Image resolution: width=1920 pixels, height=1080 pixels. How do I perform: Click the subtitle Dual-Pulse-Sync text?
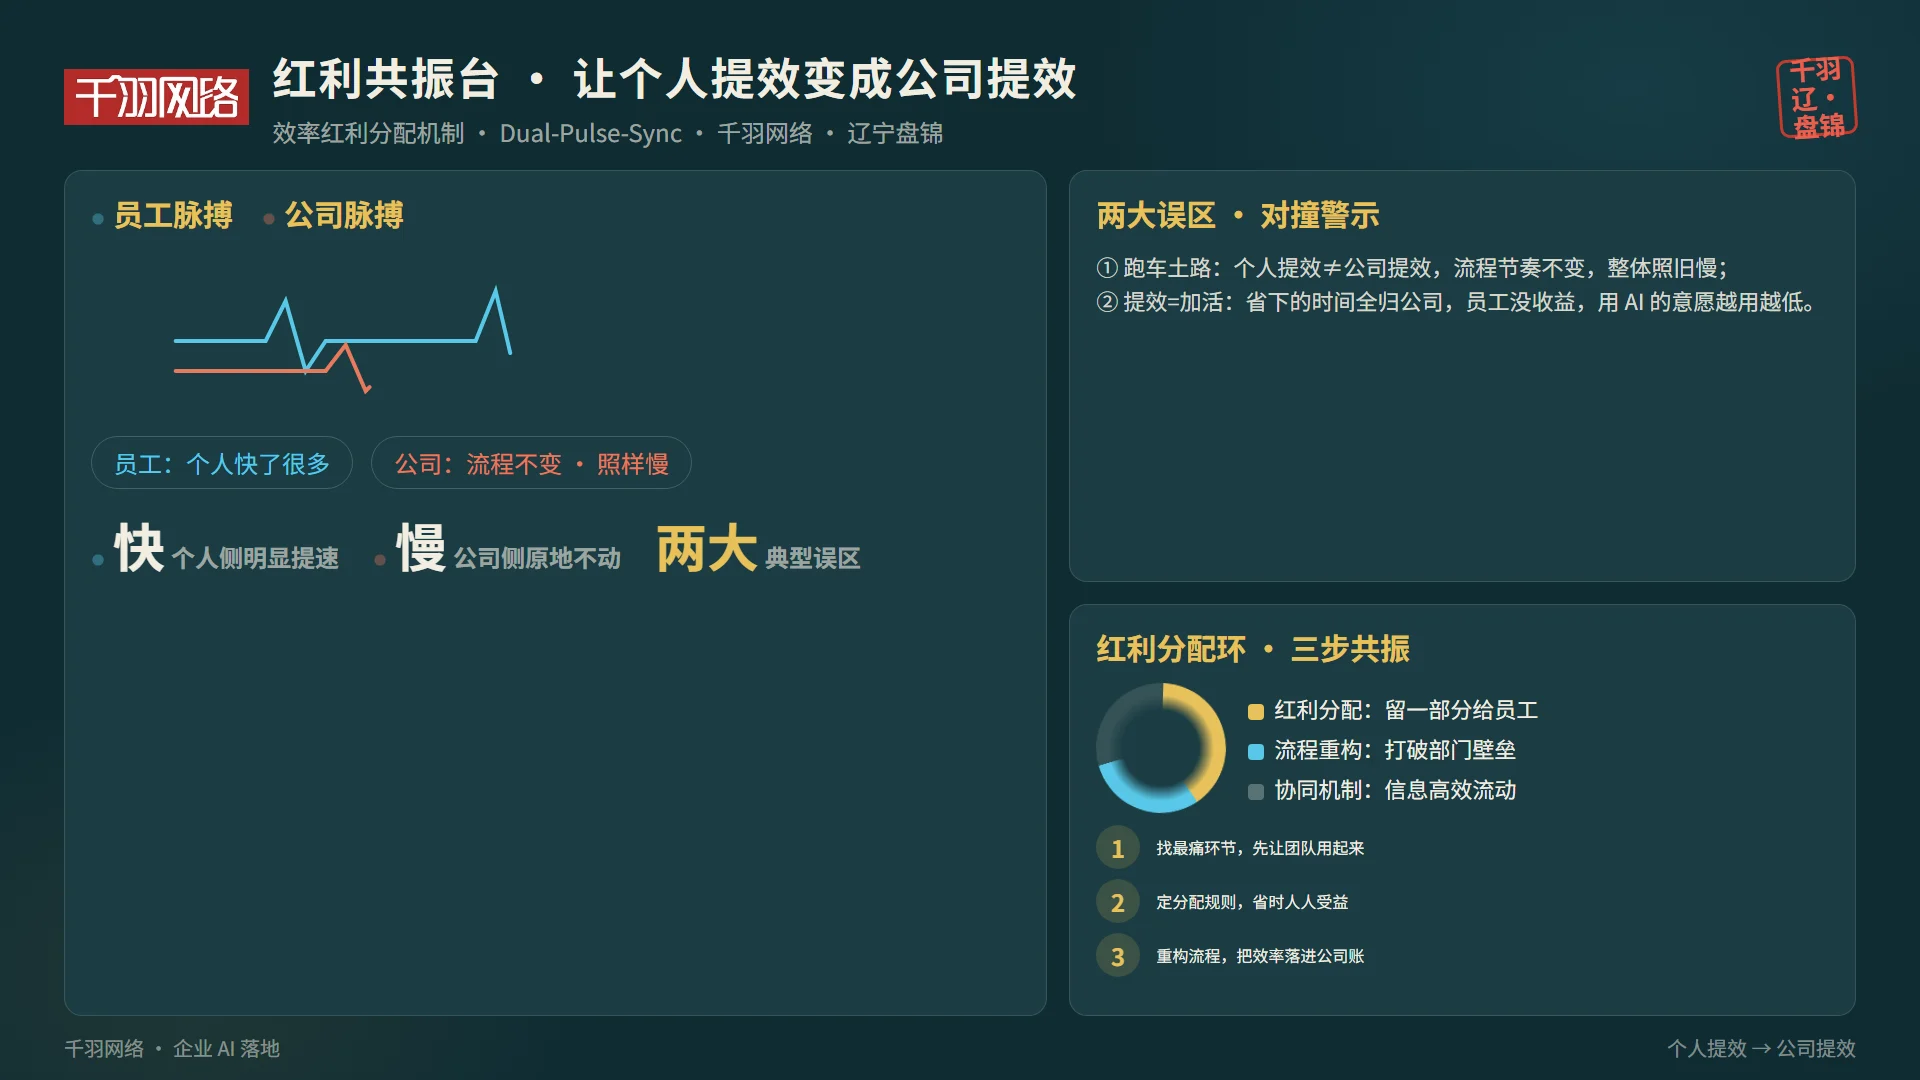(x=590, y=133)
